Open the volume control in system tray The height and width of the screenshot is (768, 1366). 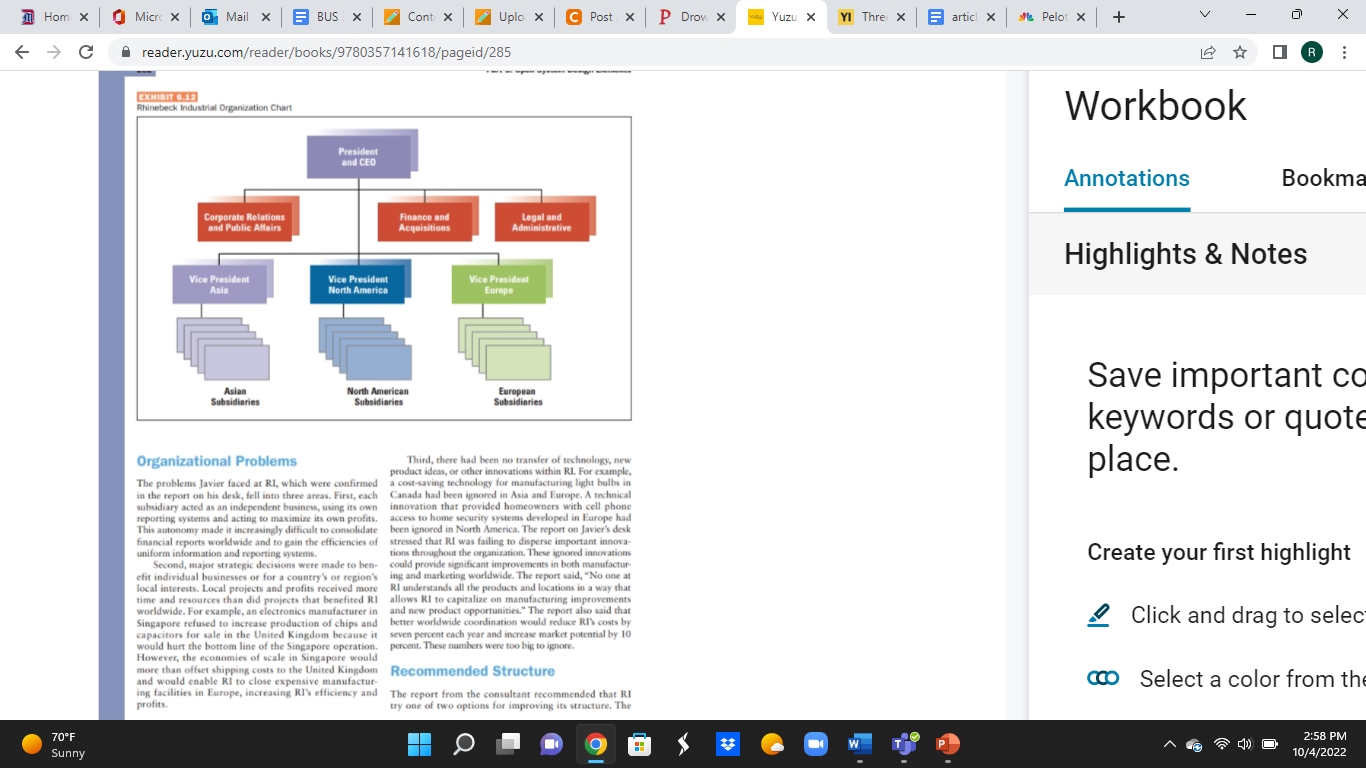click(x=1245, y=744)
